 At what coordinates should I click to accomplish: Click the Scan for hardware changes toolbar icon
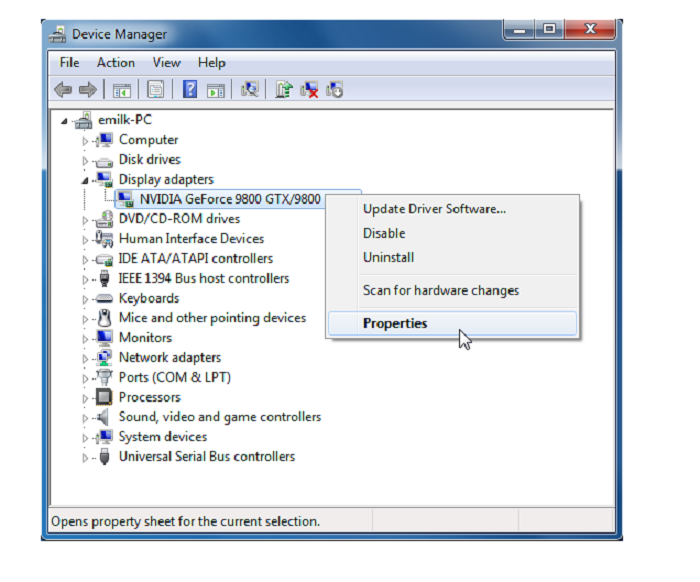click(x=250, y=89)
